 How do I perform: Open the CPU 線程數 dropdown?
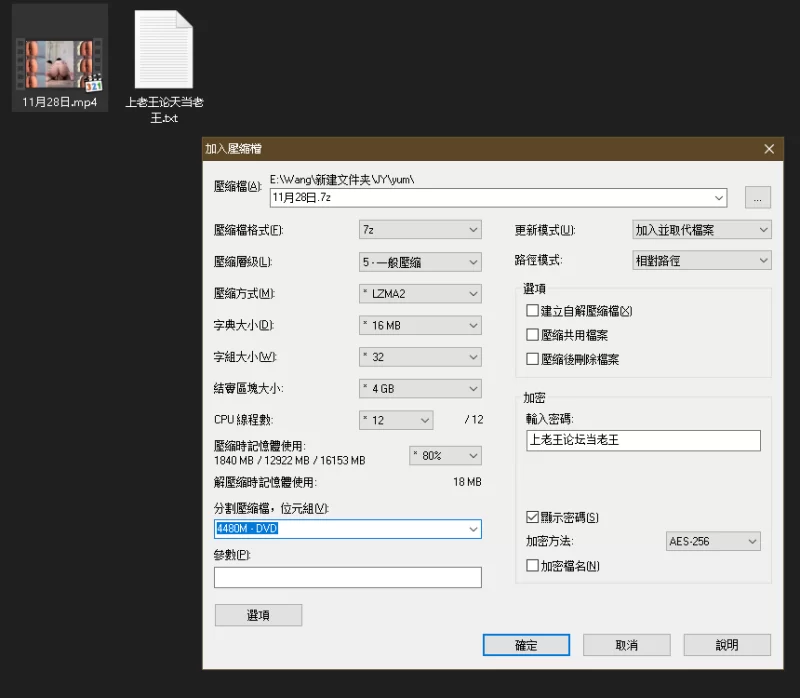pyautogui.click(x=396, y=420)
